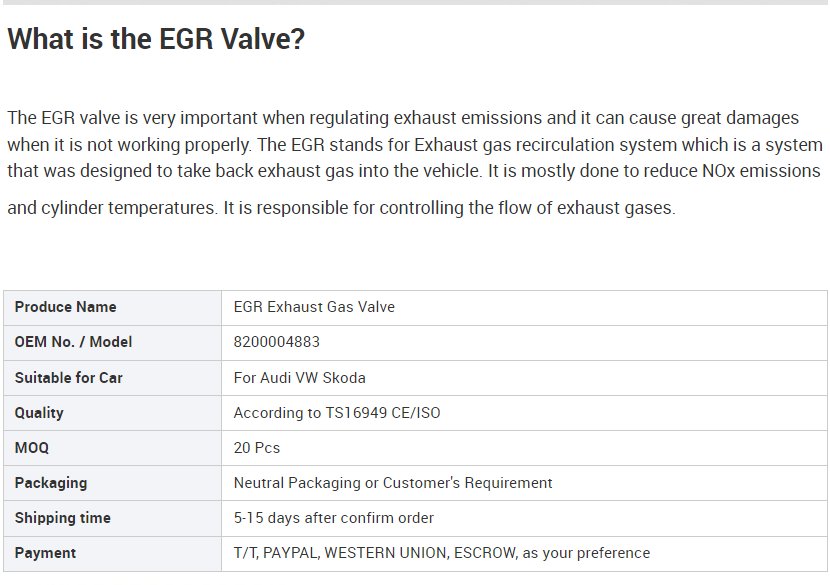The image size is (830, 585).
Task: Select the 'Produce Name' table label
Action: [66, 307]
